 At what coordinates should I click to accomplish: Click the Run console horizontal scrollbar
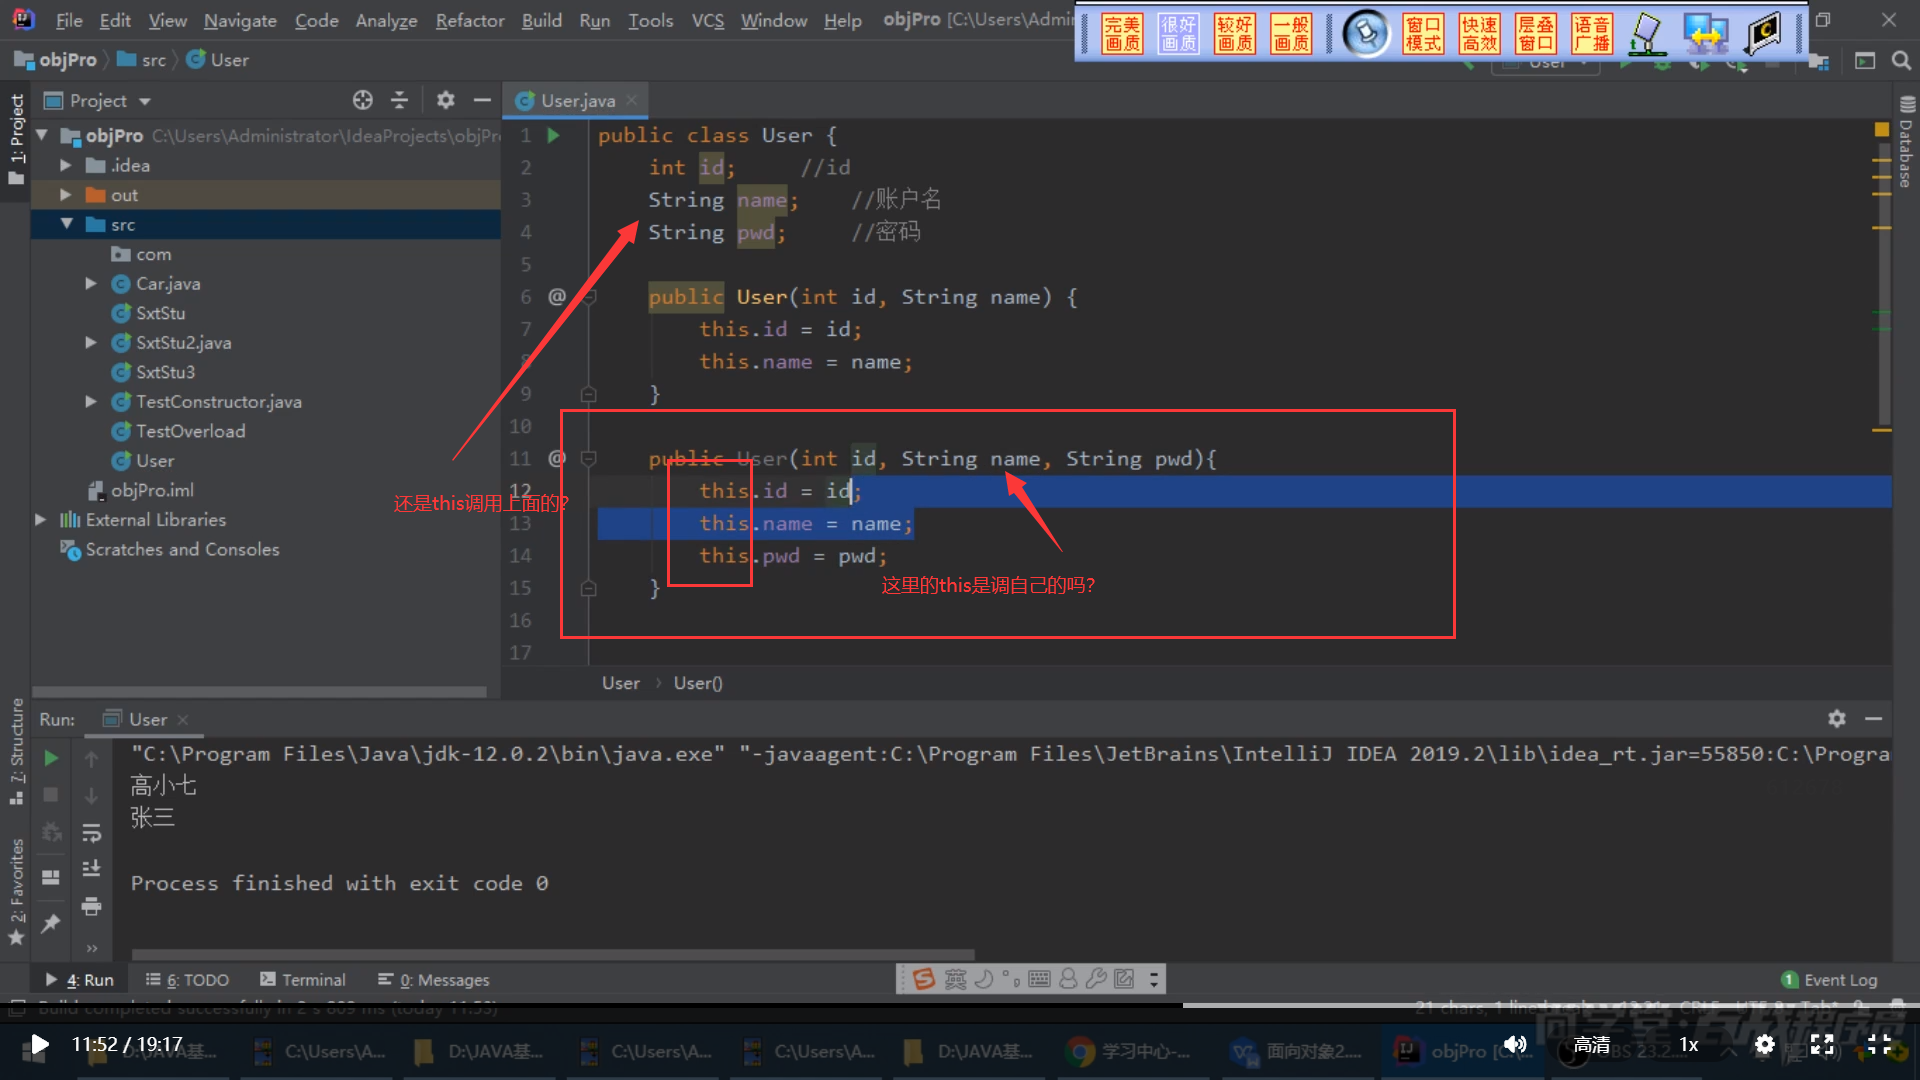tap(553, 954)
